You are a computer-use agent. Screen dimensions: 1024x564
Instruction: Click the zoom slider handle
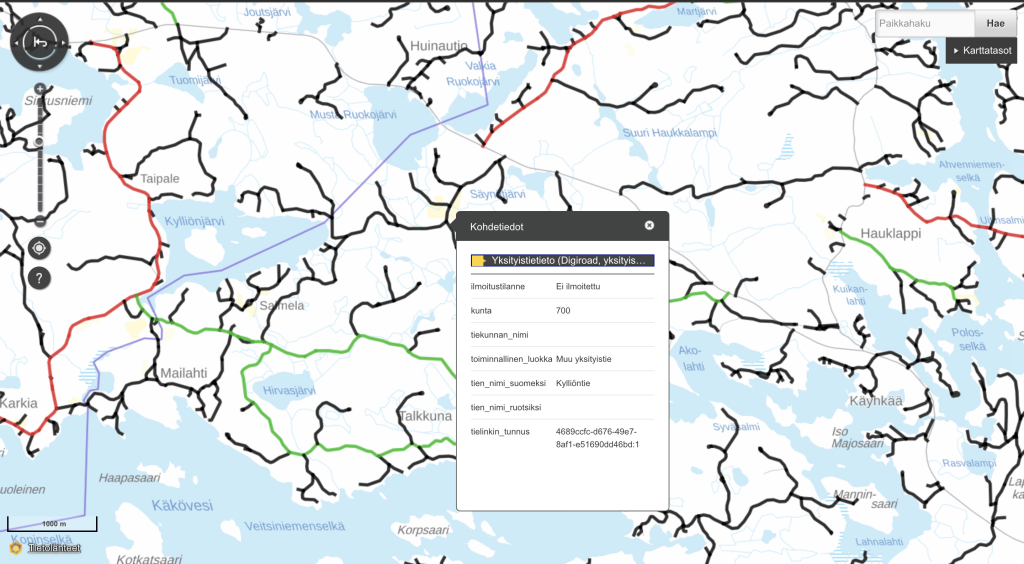(39, 143)
